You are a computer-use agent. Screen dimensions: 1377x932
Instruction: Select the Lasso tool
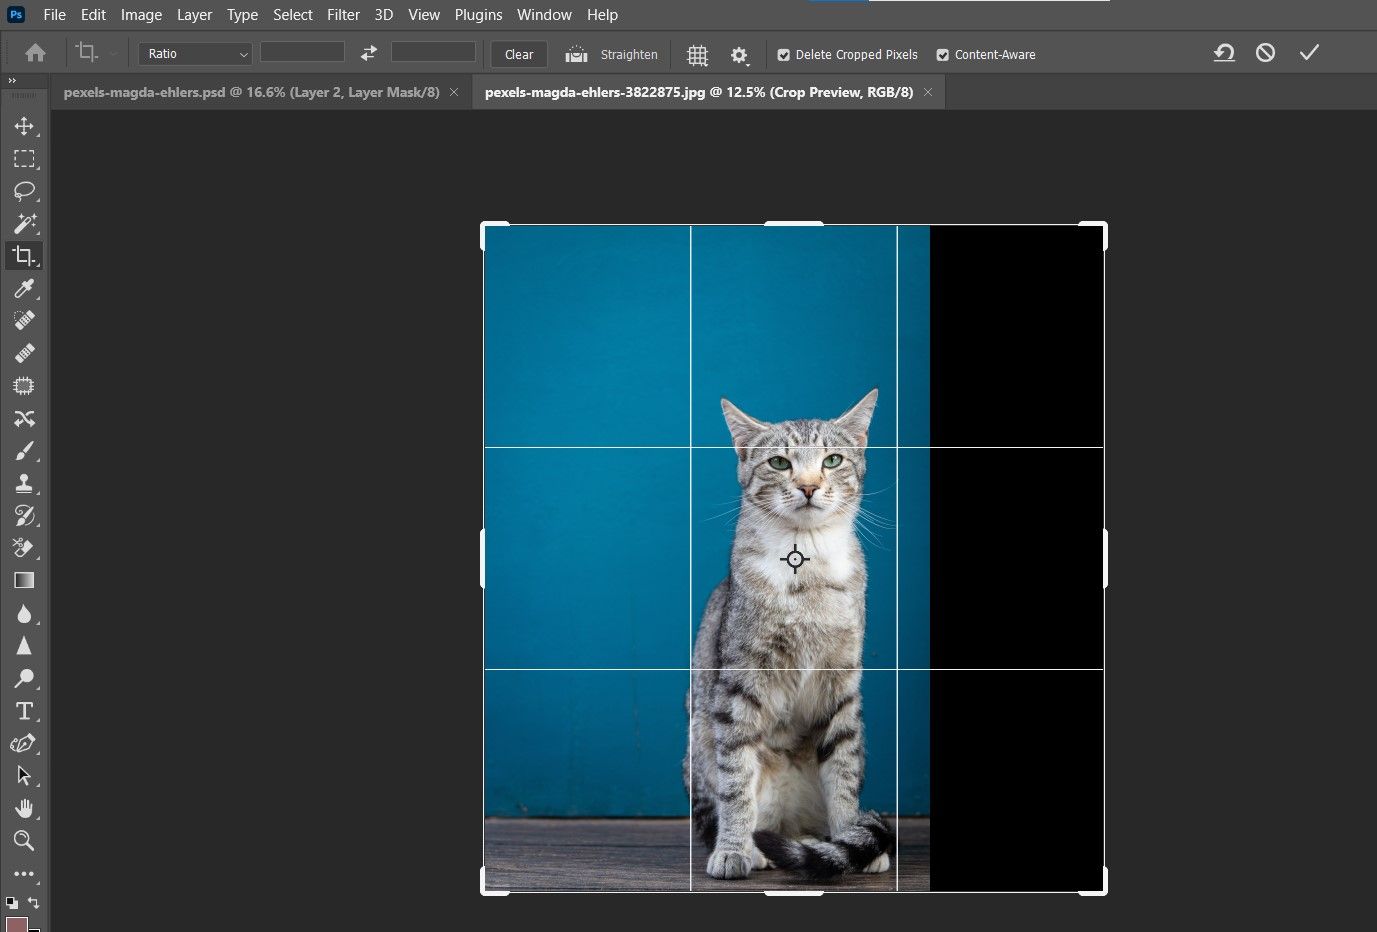tap(24, 191)
